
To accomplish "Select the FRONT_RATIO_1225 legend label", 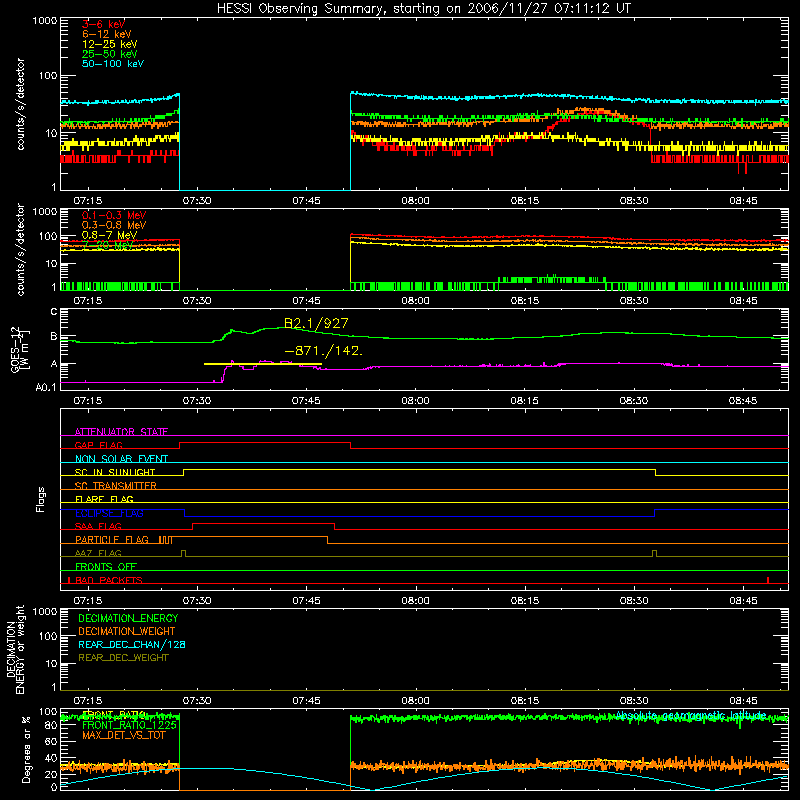I will click(x=129, y=725).
